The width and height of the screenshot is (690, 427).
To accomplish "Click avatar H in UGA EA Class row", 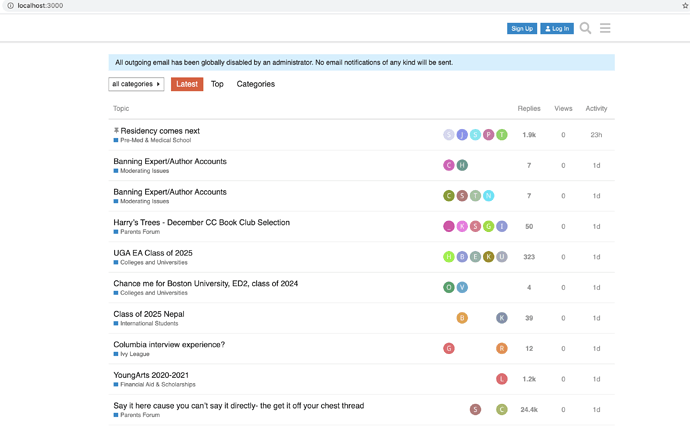I will coord(449,257).
